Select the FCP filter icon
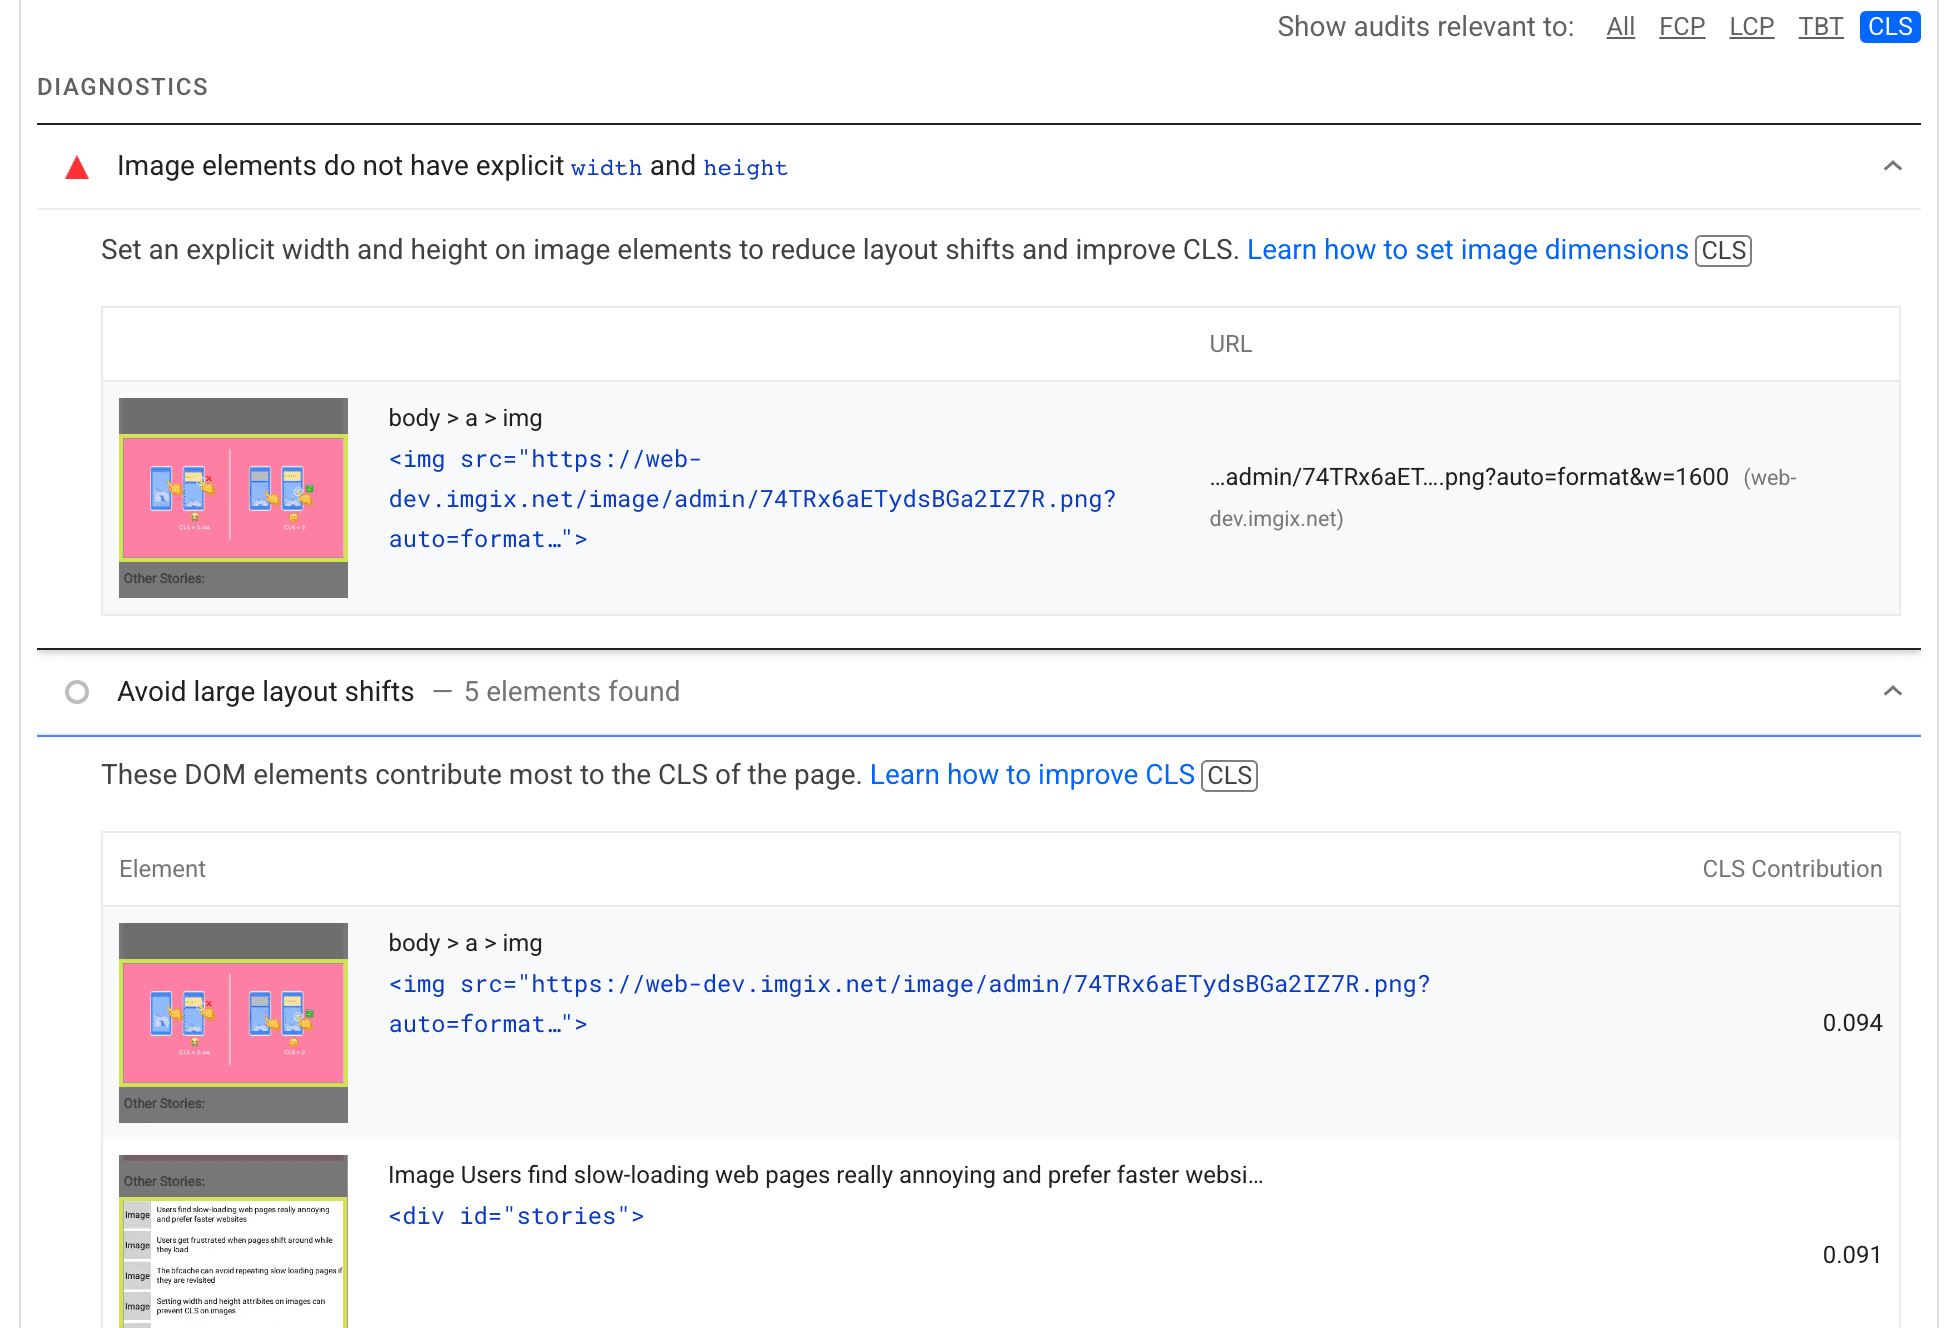Image resolution: width=1952 pixels, height=1328 pixels. tap(1684, 25)
